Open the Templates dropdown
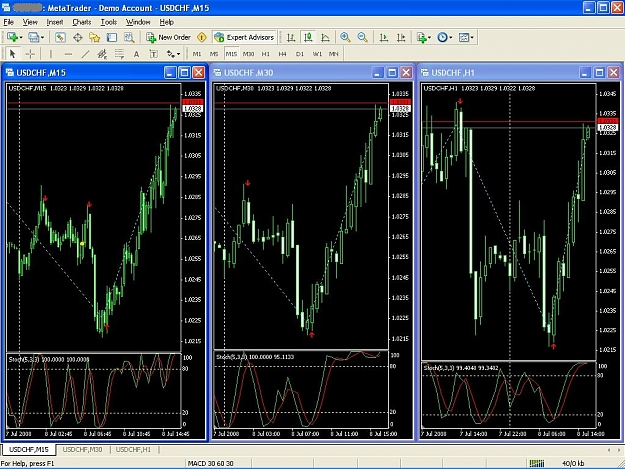Viewport: 625px width, 469px height. point(466,37)
